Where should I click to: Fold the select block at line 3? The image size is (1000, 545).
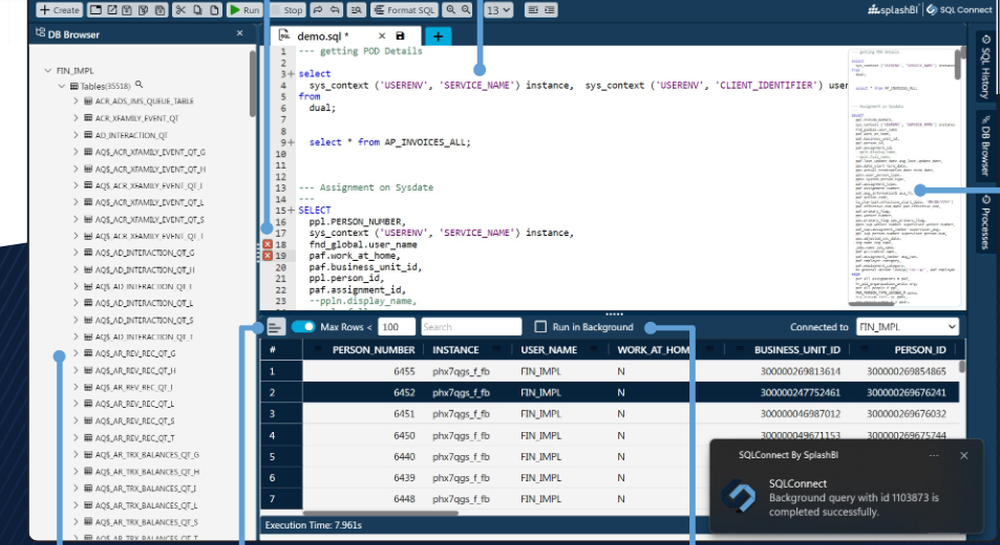(291, 74)
